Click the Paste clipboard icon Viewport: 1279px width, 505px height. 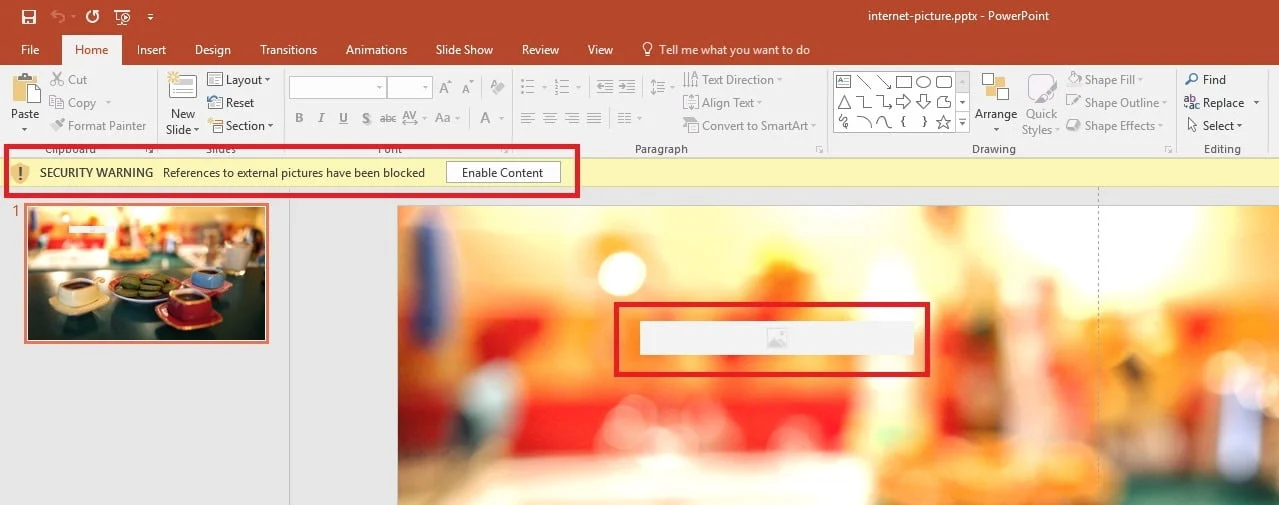tap(25, 90)
